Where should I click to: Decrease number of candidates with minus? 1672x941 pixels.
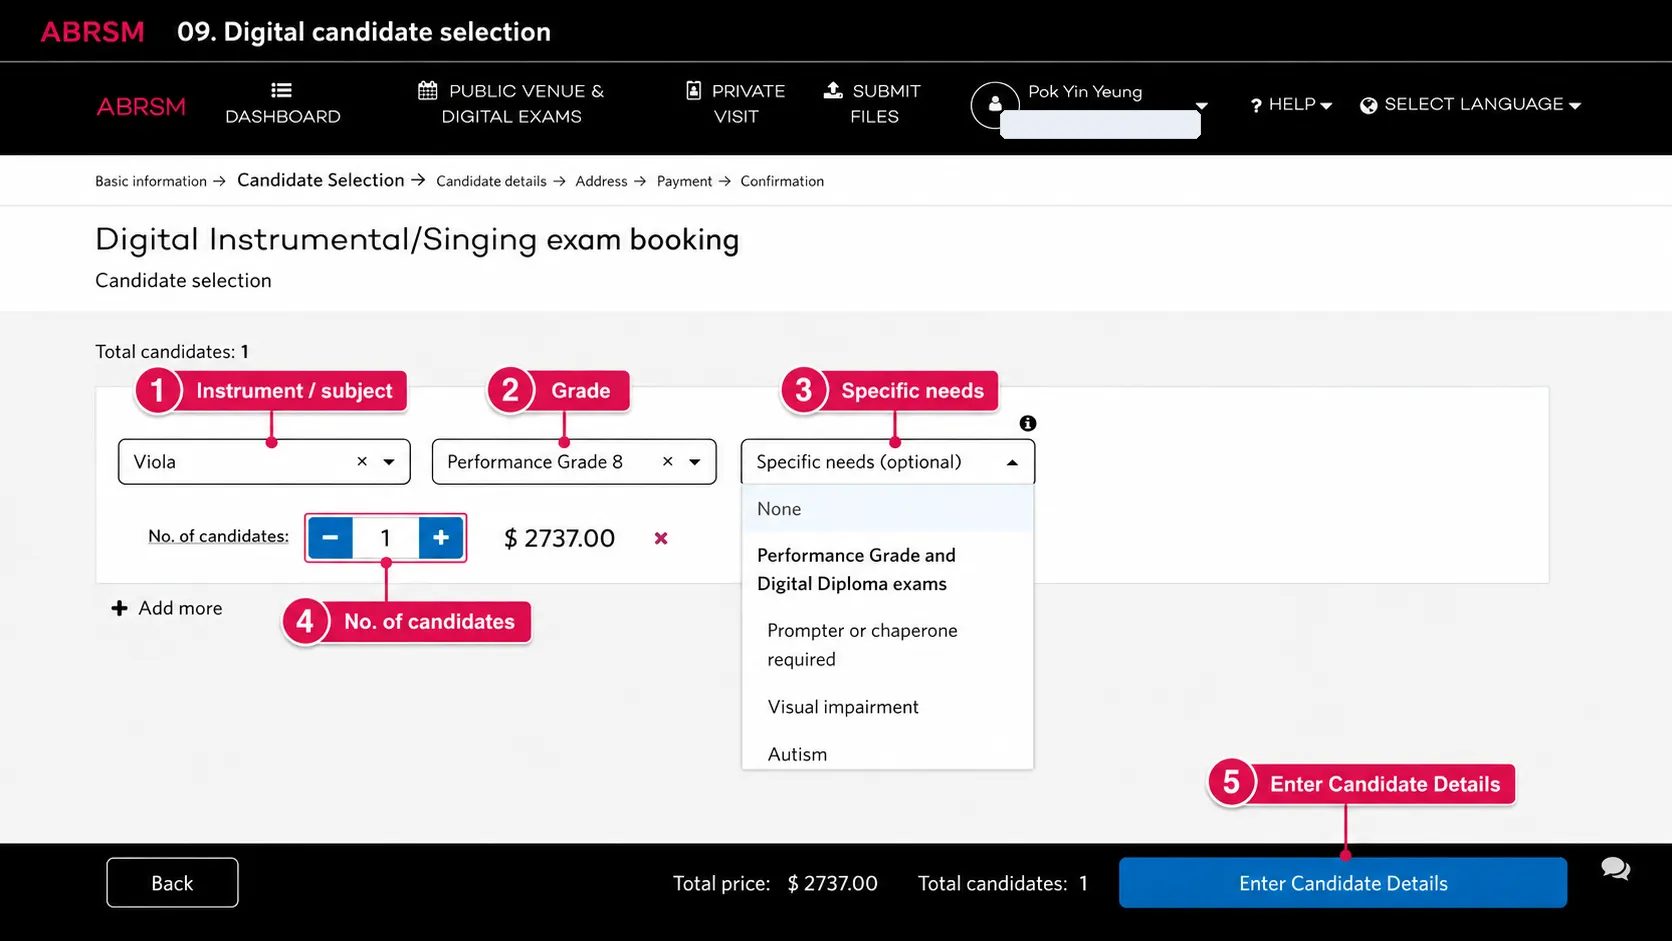[x=330, y=538]
